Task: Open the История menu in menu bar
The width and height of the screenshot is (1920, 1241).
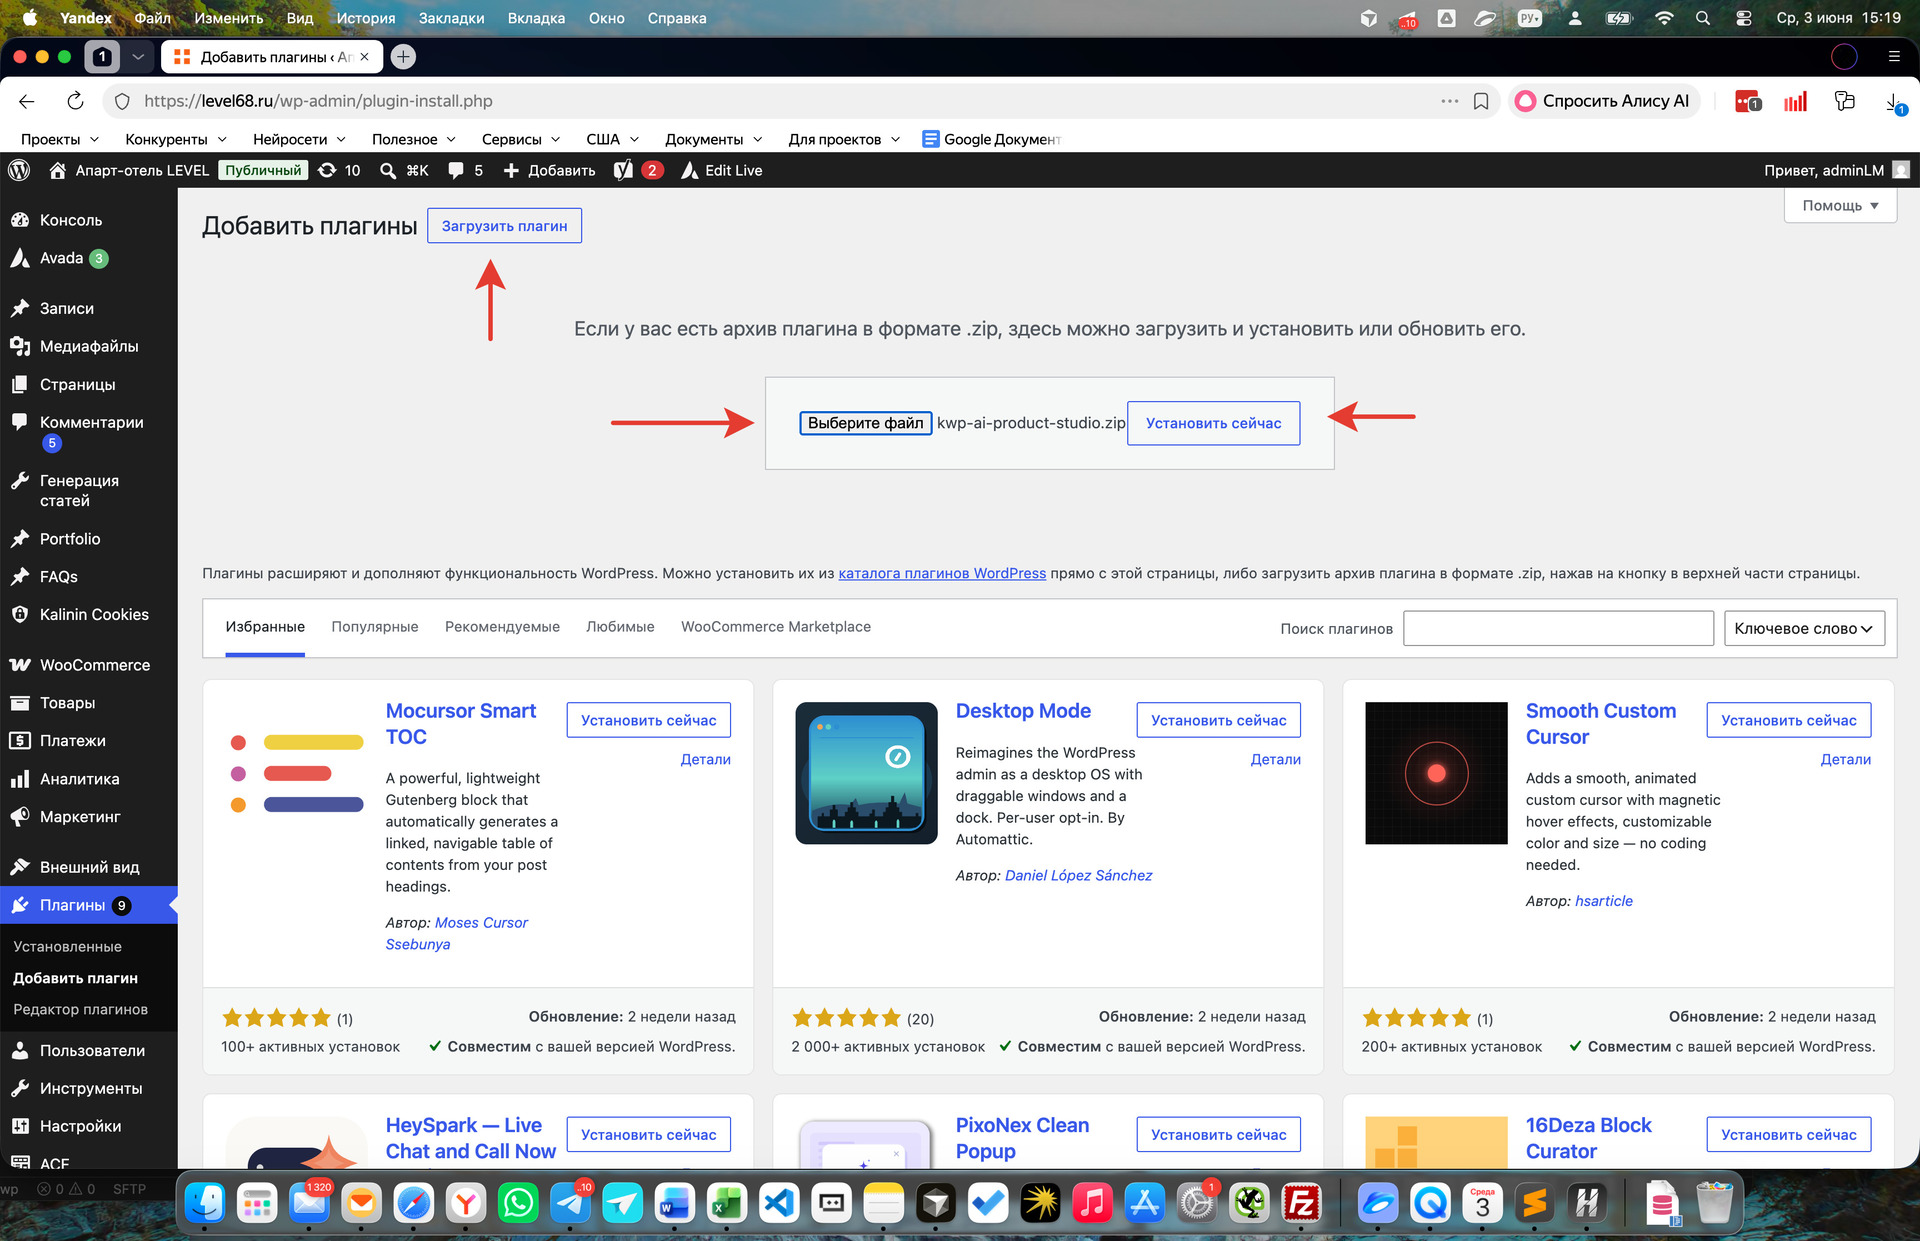Action: click(366, 18)
